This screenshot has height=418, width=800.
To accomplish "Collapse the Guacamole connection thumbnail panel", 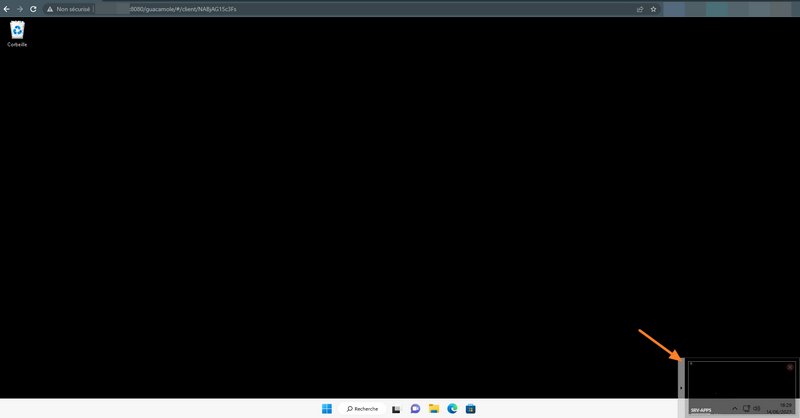I will 681,388.
